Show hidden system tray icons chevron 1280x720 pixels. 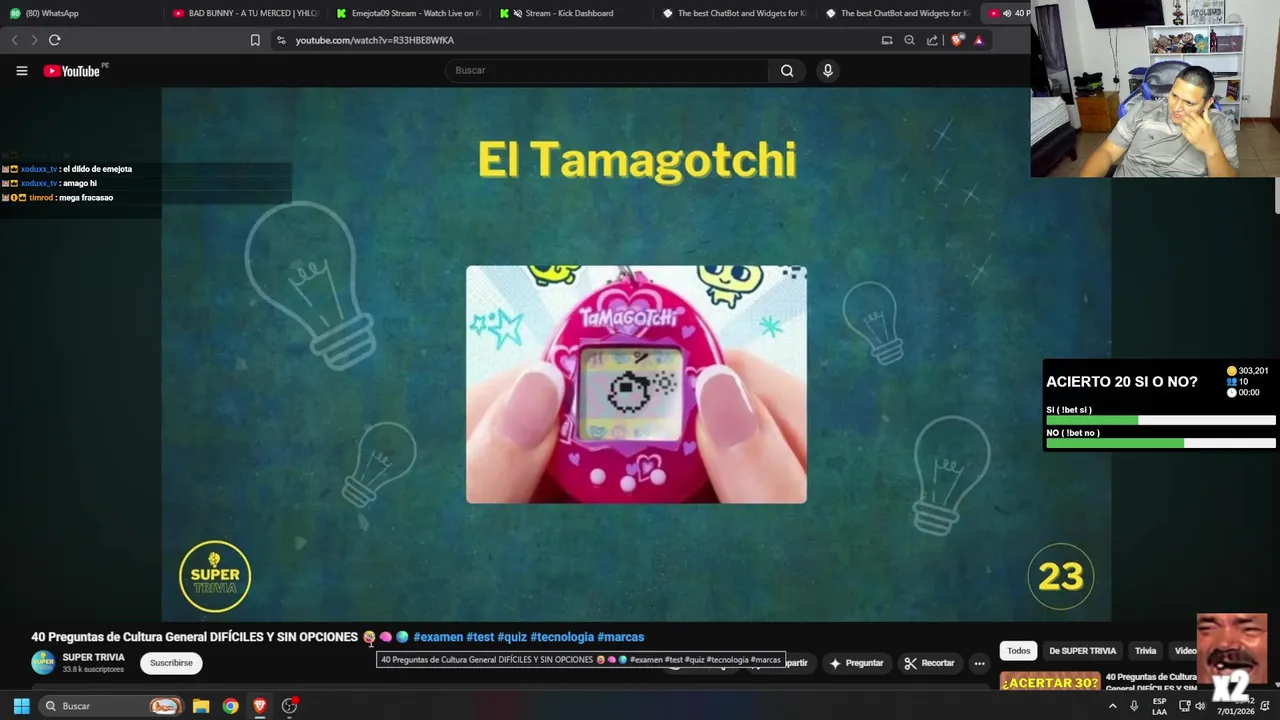tap(1112, 706)
